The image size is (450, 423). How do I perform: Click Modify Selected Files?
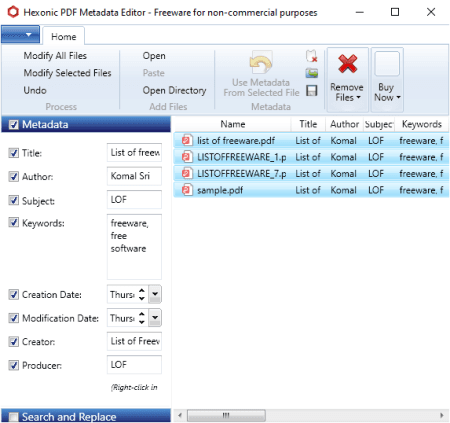click(67, 73)
